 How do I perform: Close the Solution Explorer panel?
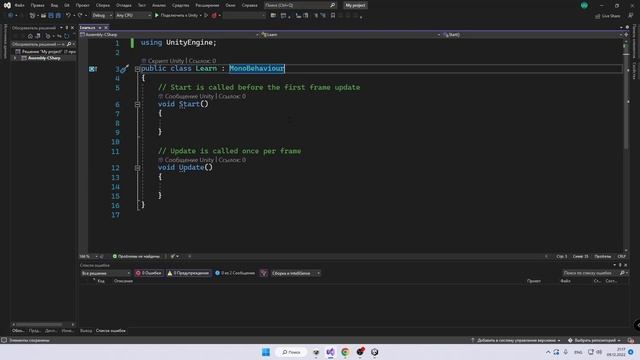[73, 28]
